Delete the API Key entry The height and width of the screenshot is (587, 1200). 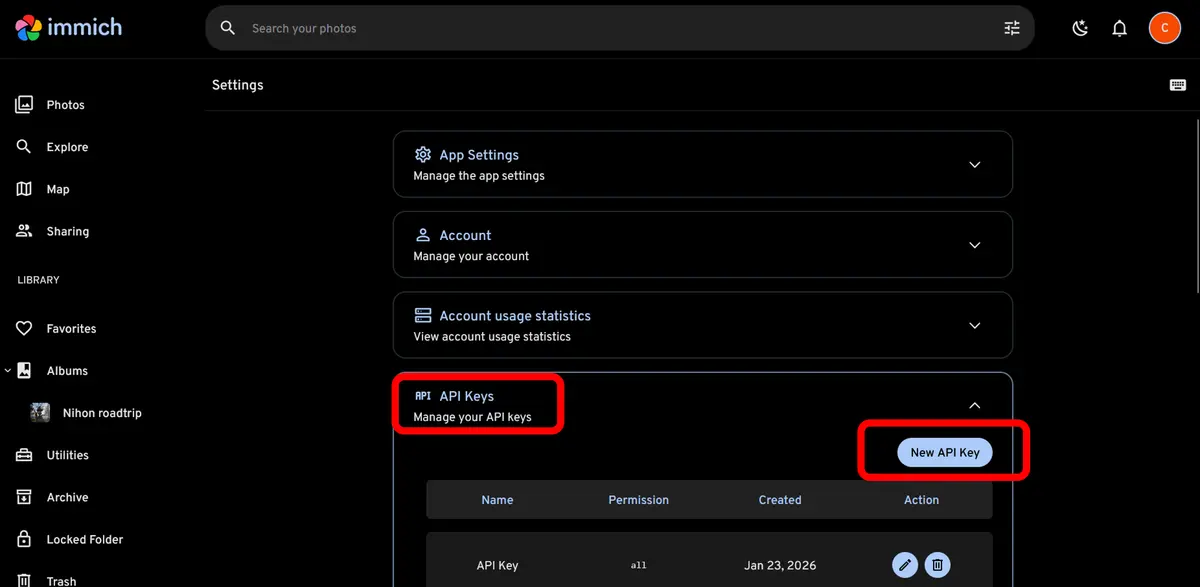[937, 565]
